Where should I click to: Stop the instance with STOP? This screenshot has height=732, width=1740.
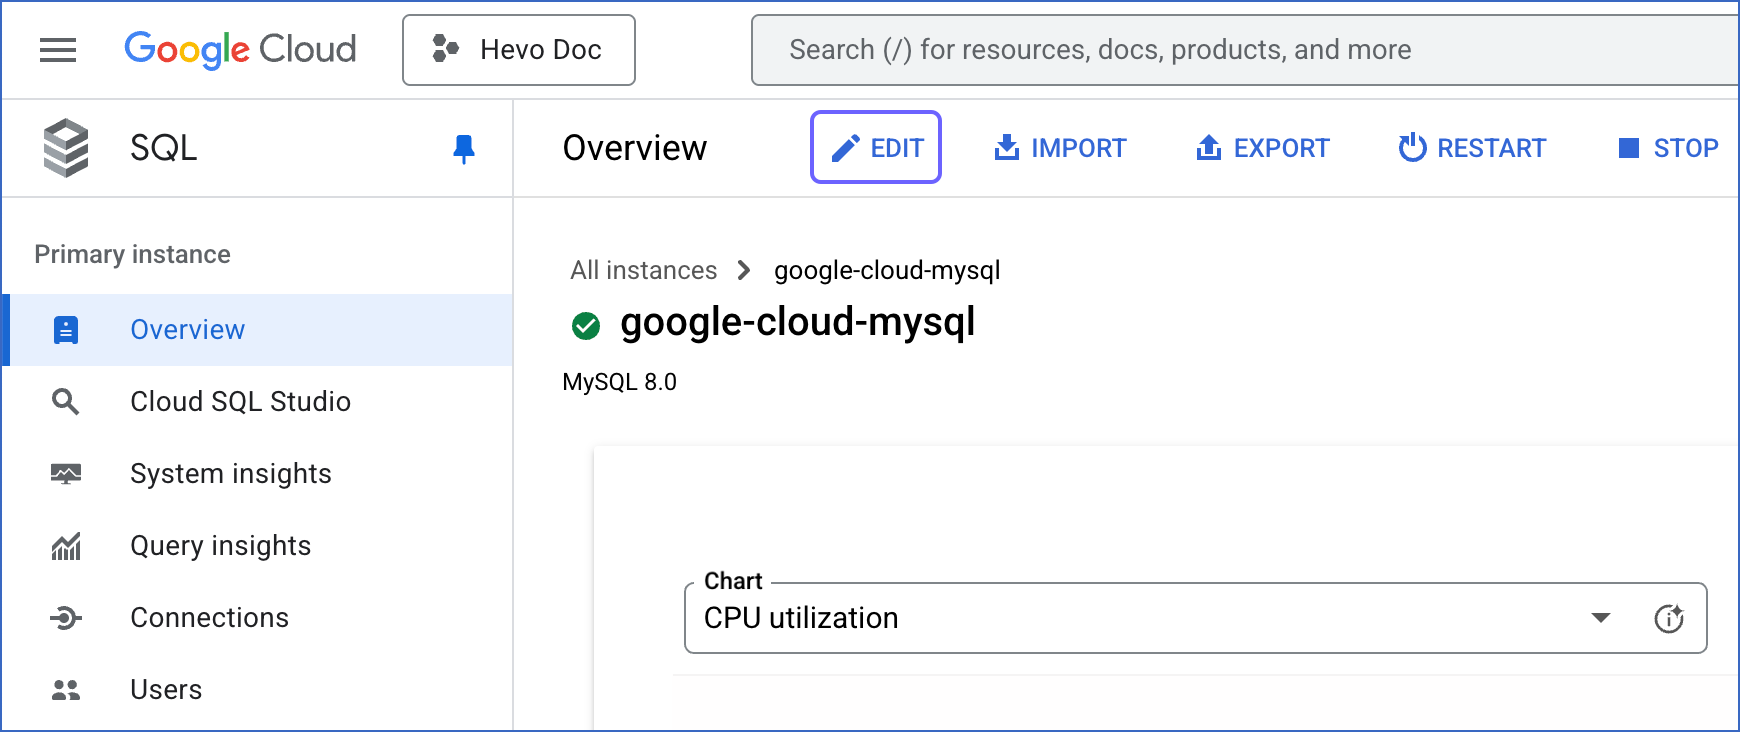(1668, 148)
